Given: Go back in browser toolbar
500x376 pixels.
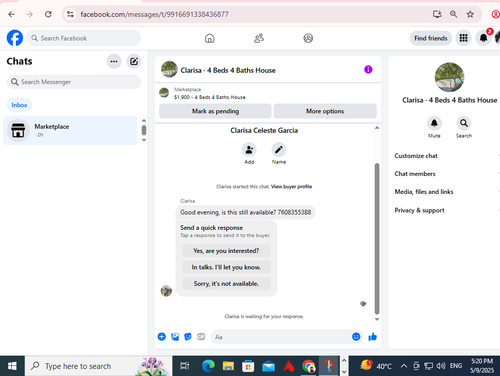Looking at the screenshot, I should 11,14.
